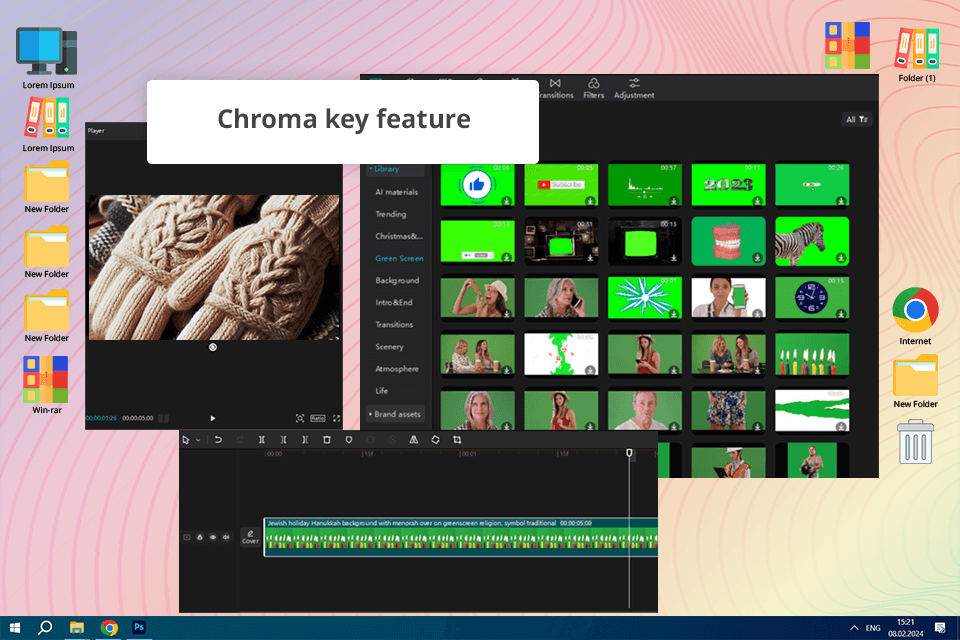
Task: Select Atmosphere category
Action: [x=397, y=368]
